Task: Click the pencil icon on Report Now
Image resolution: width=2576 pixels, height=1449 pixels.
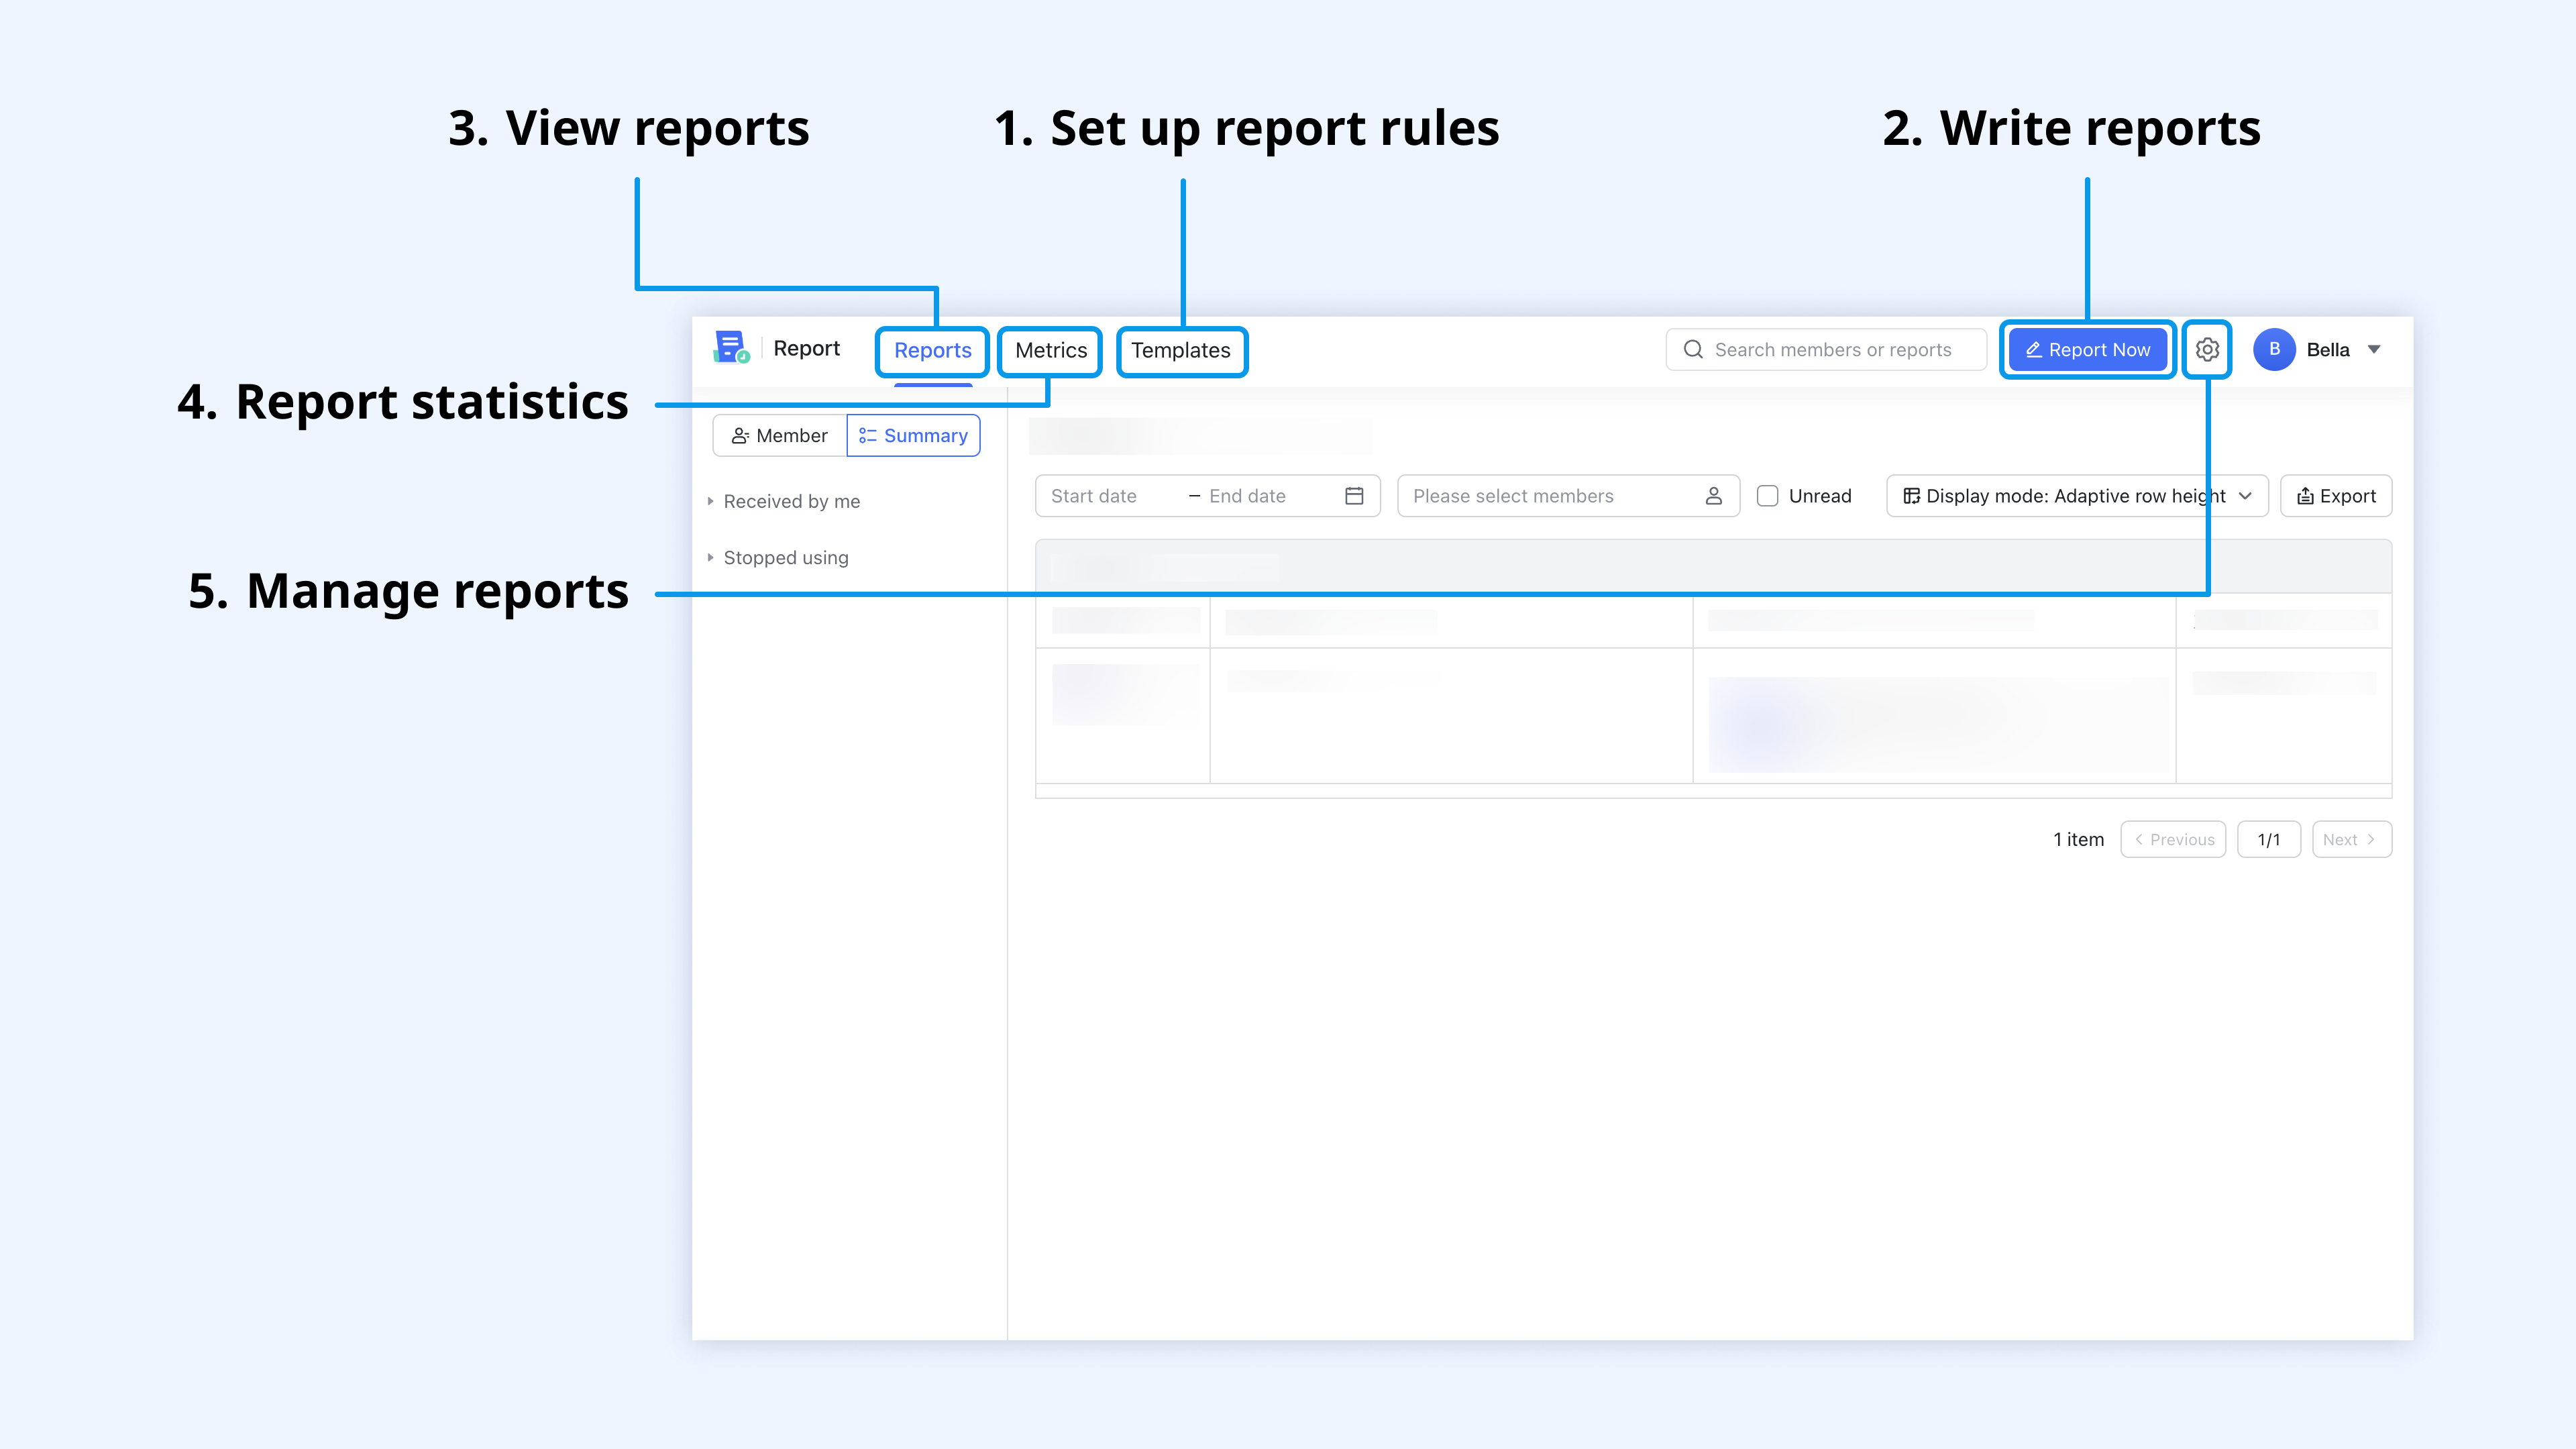Action: (2034, 349)
